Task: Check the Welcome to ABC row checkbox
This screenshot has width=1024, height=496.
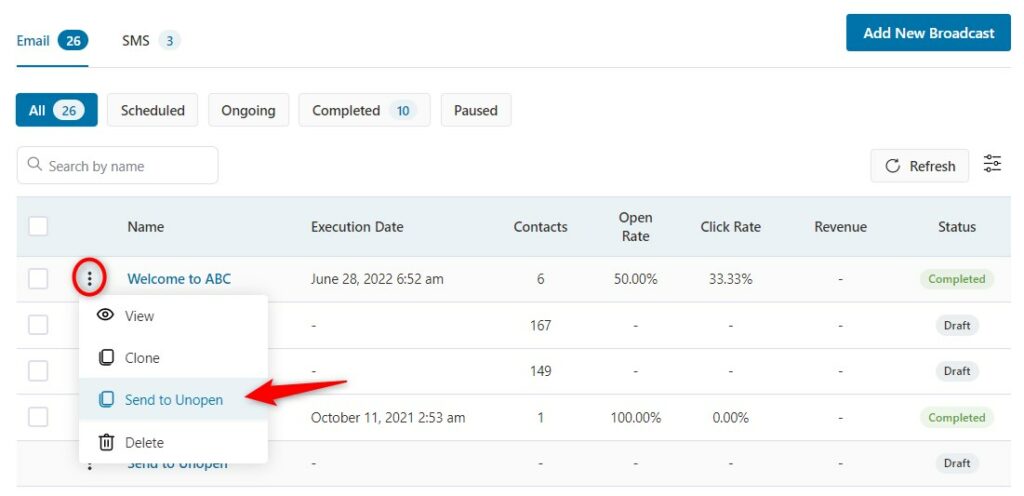Action: [x=38, y=279]
